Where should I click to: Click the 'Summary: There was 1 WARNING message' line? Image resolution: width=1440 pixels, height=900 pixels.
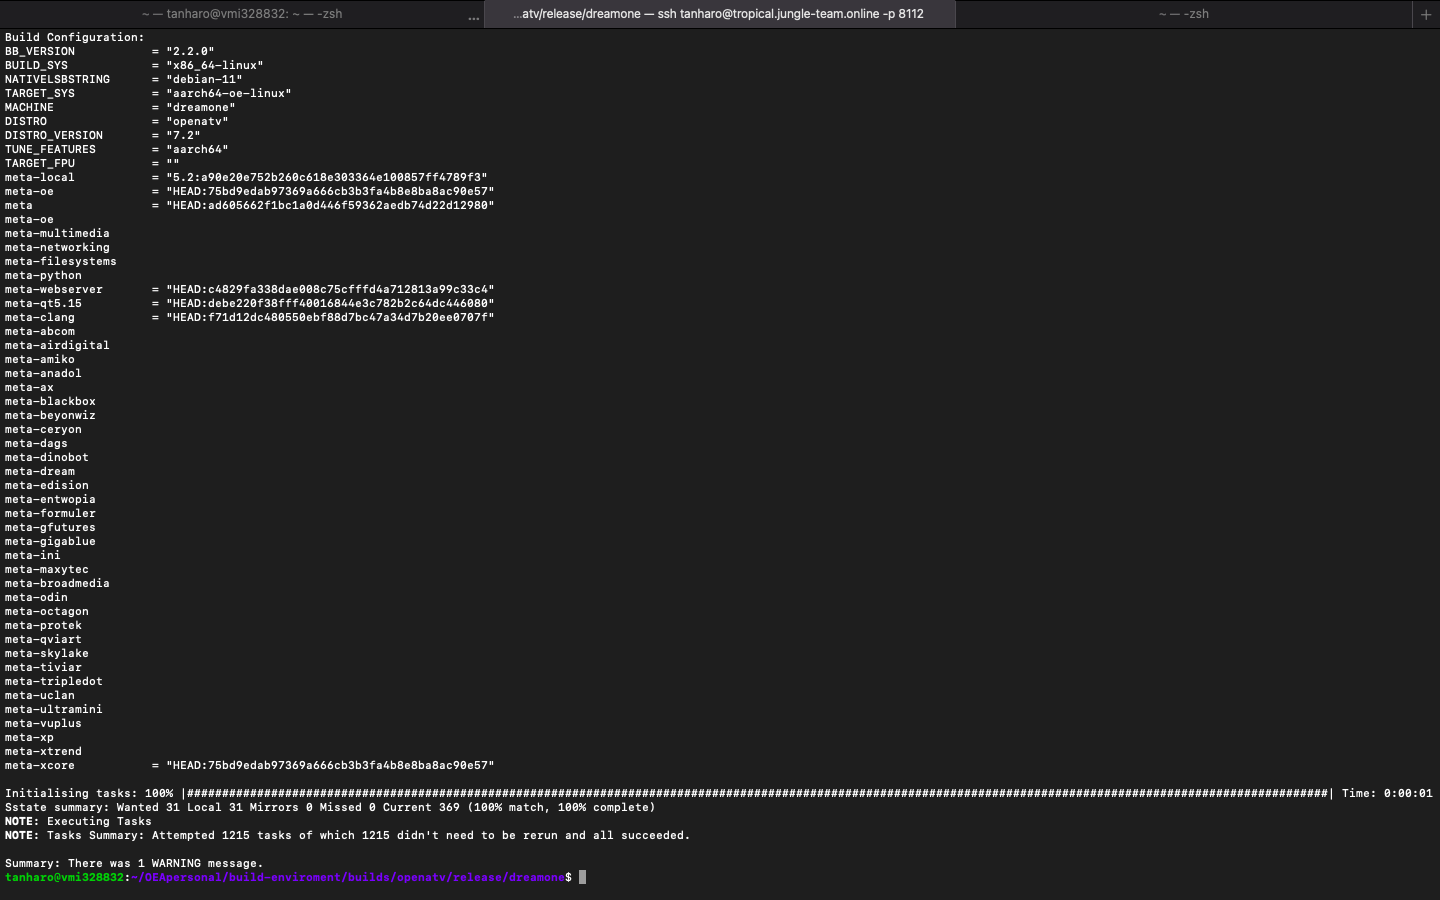(x=134, y=863)
